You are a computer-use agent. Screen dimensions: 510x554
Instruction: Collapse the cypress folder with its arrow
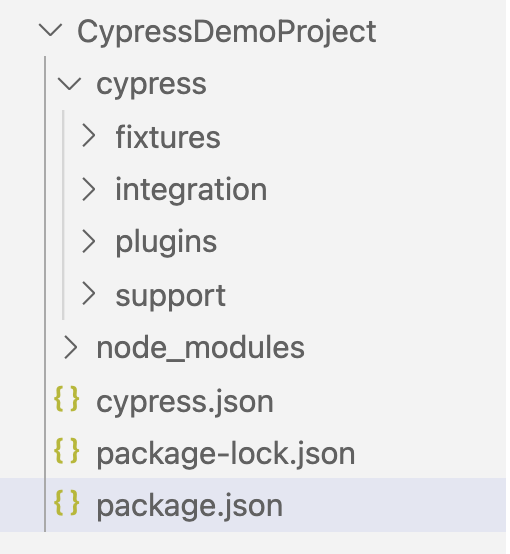click(x=70, y=84)
